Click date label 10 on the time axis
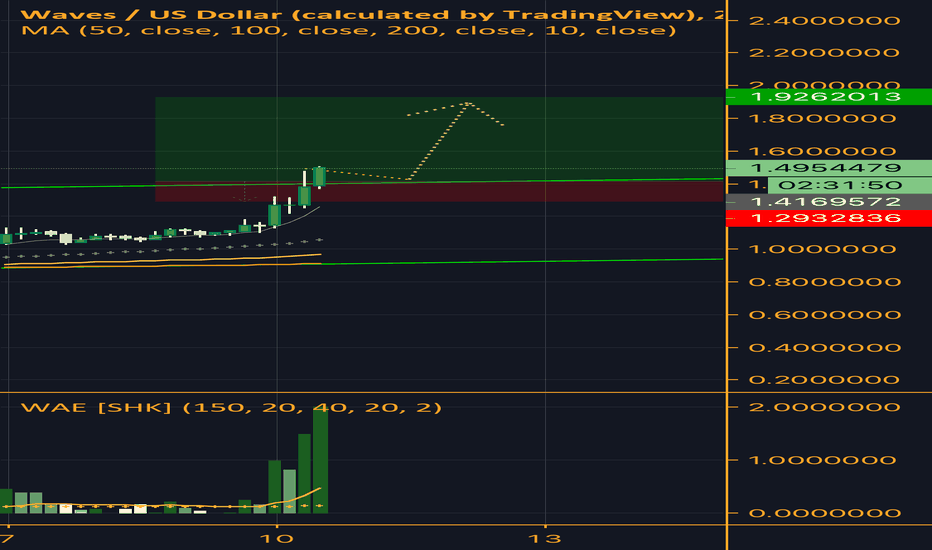The image size is (932, 550). 277,539
